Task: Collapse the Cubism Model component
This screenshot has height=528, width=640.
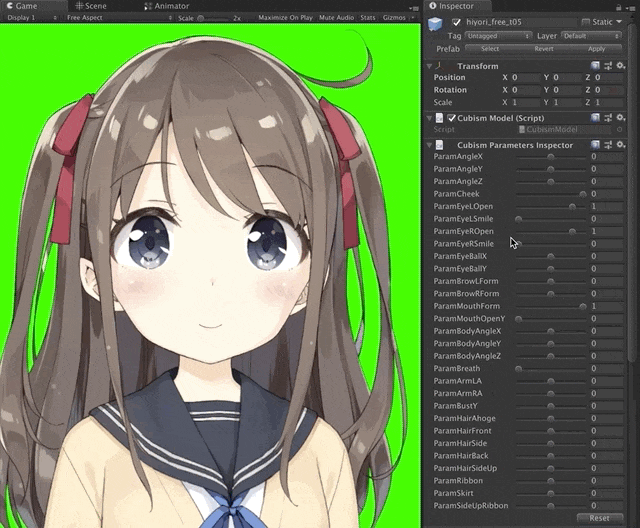Action: coord(429,118)
